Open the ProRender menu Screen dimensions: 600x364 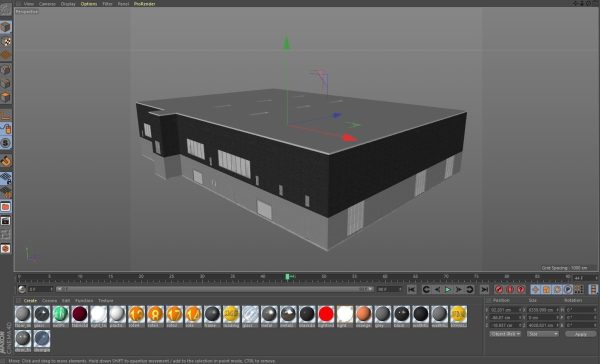click(x=144, y=4)
